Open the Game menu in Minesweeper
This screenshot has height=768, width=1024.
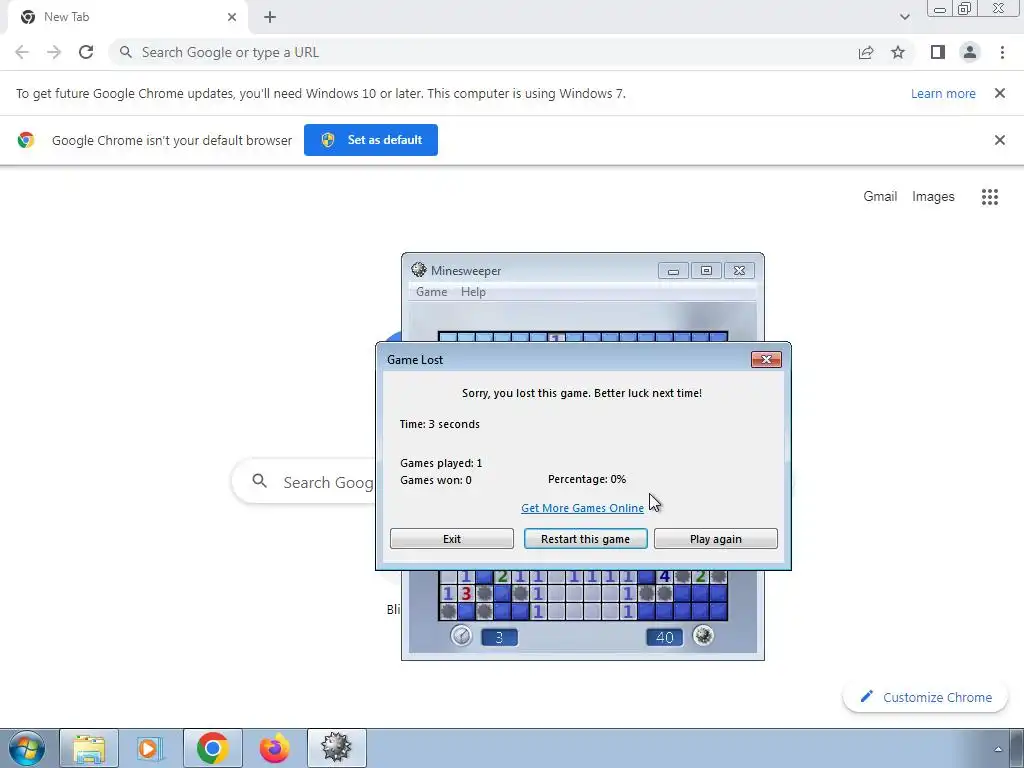[432, 292]
